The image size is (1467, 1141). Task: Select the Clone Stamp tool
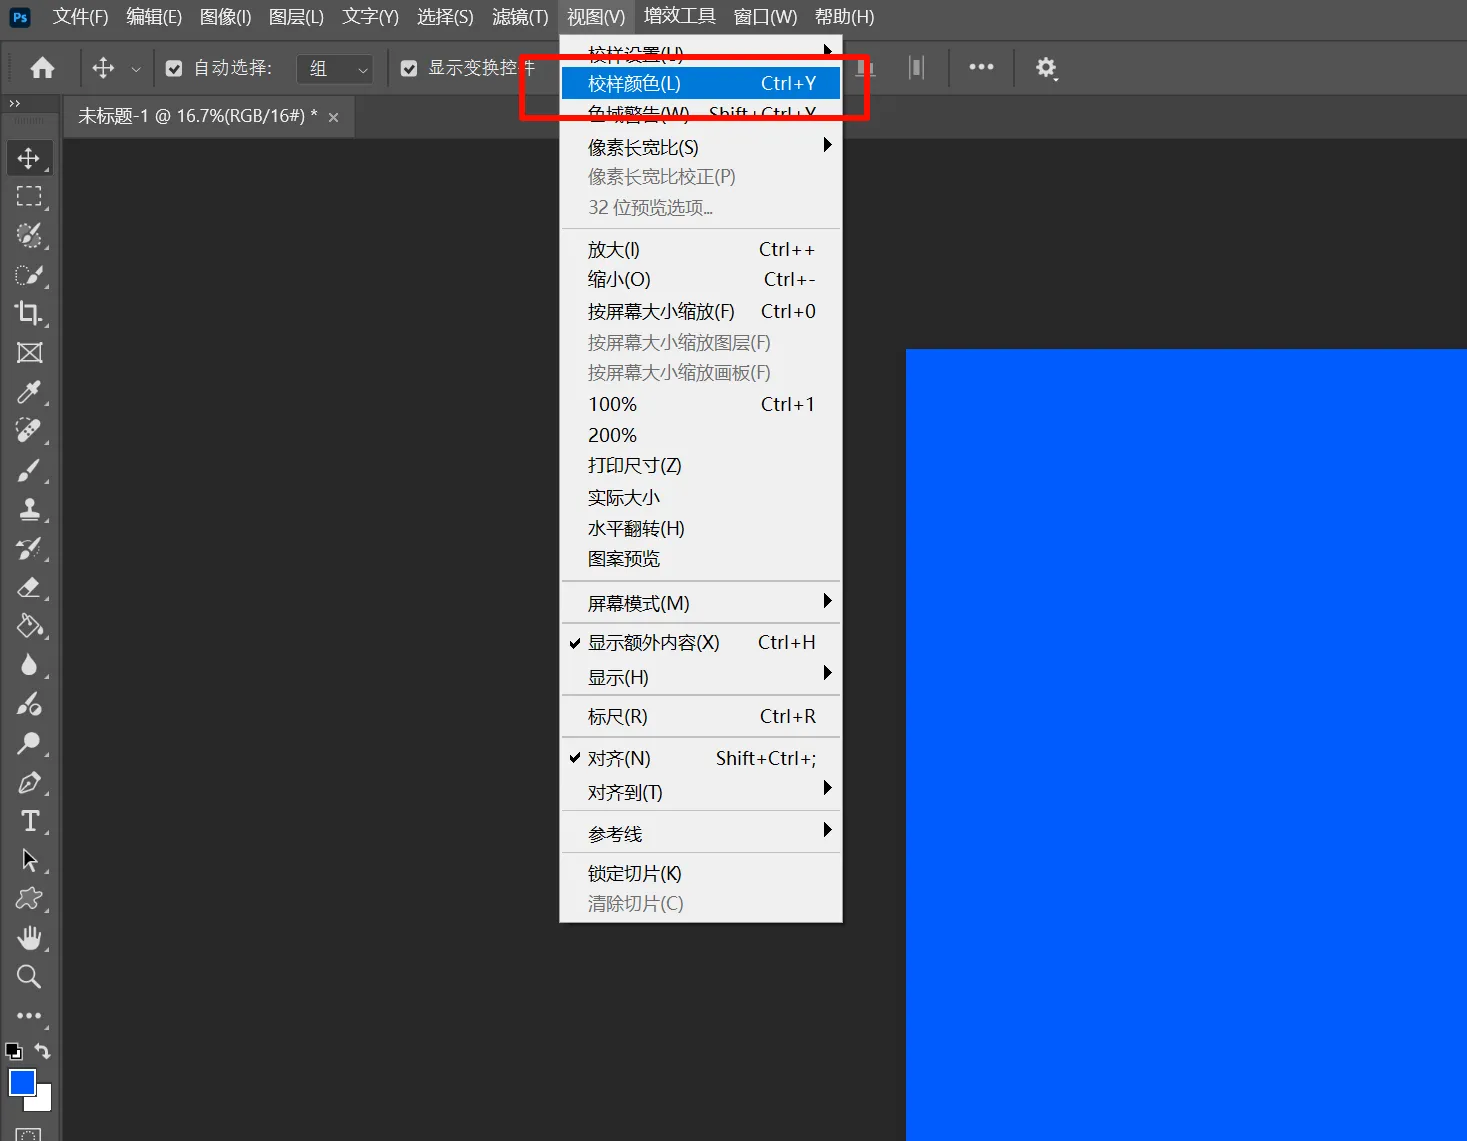29,509
